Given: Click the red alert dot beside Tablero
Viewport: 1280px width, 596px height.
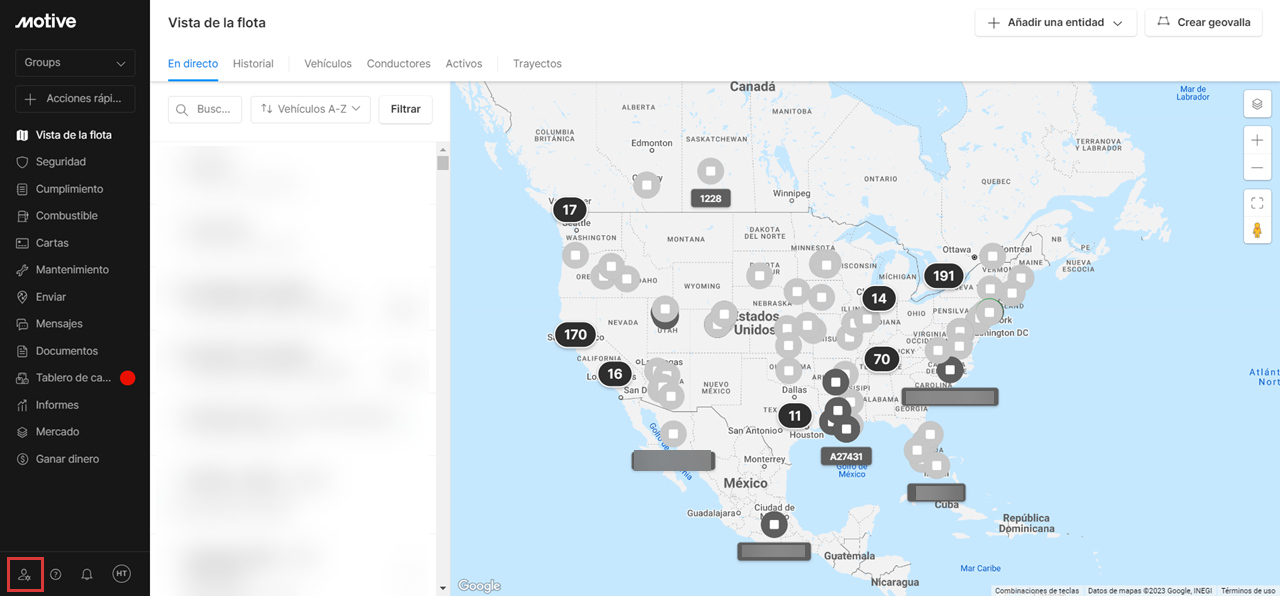Looking at the screenshot, I should [127, 378].
